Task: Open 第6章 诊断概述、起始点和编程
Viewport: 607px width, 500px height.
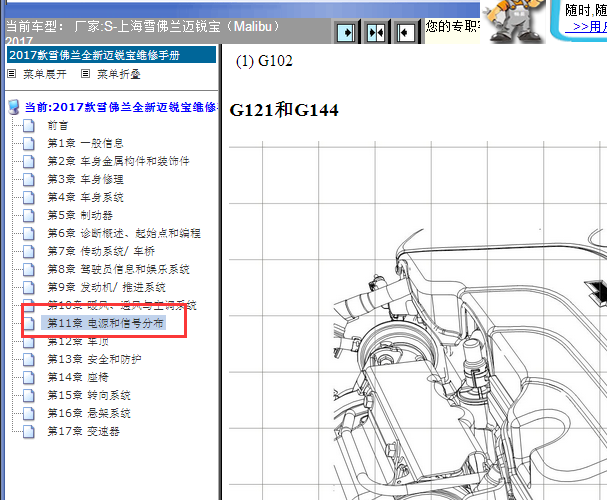Action: pyautogui.click(x=124, y=233)
